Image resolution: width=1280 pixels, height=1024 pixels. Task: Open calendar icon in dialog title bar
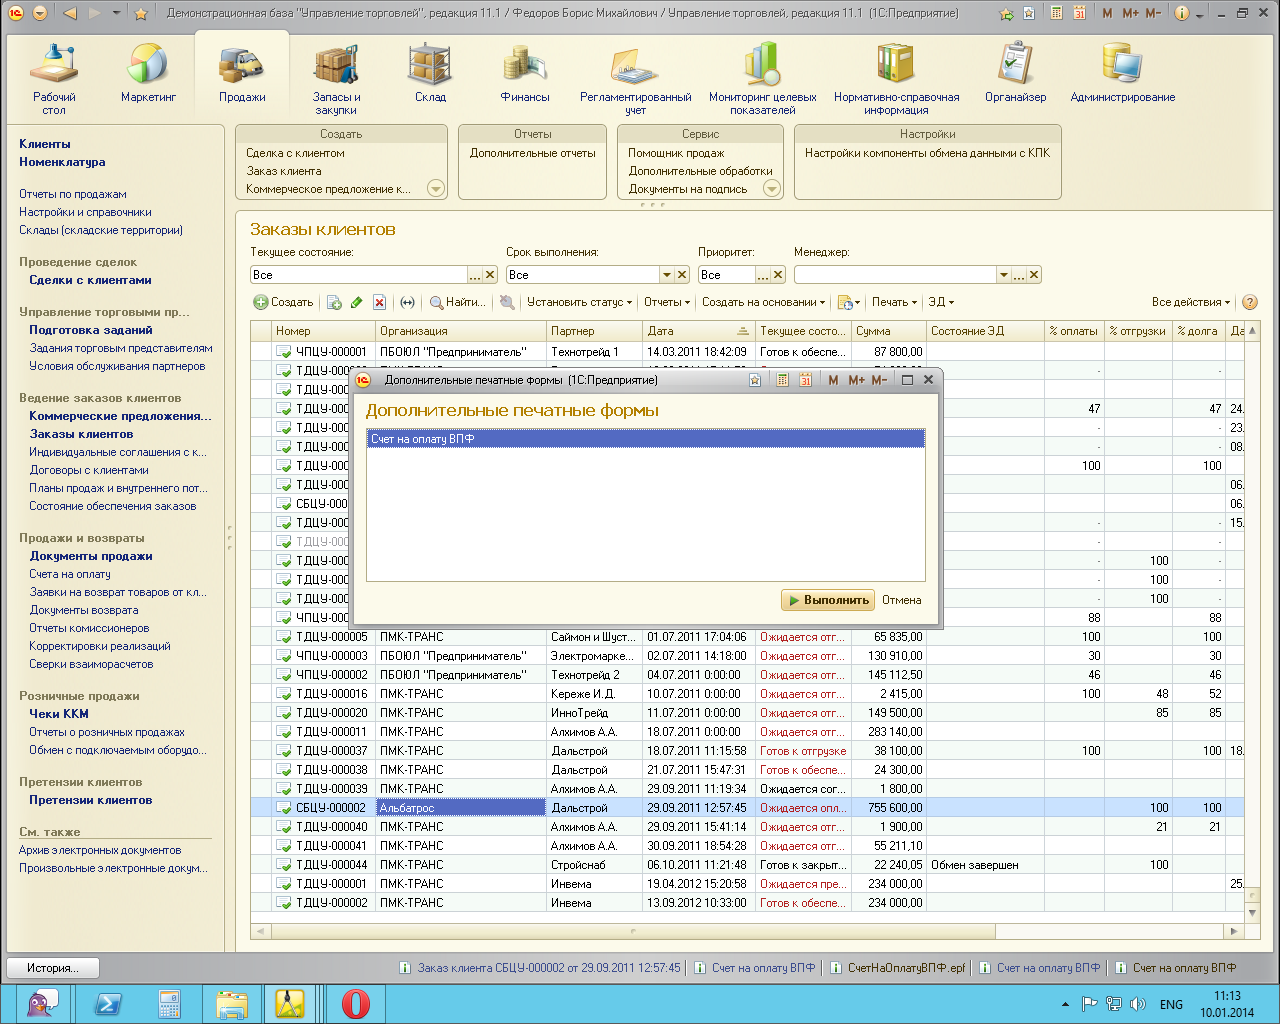coord(805,380)
